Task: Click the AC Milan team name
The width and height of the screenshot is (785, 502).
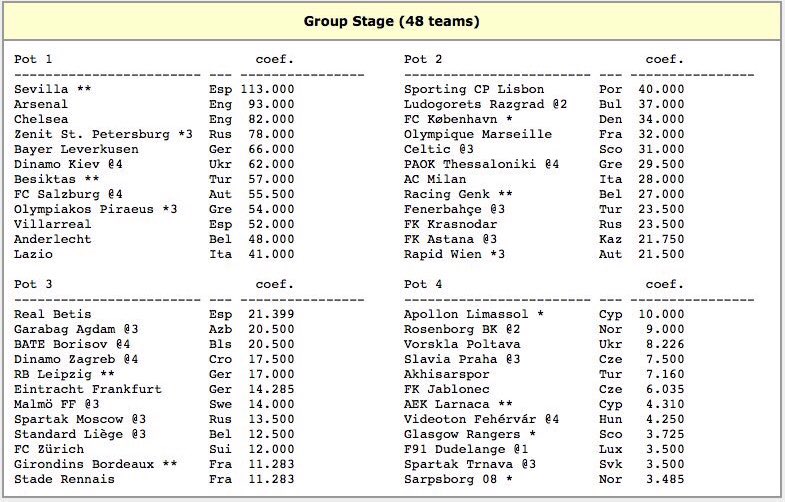Action: (435, 179)
